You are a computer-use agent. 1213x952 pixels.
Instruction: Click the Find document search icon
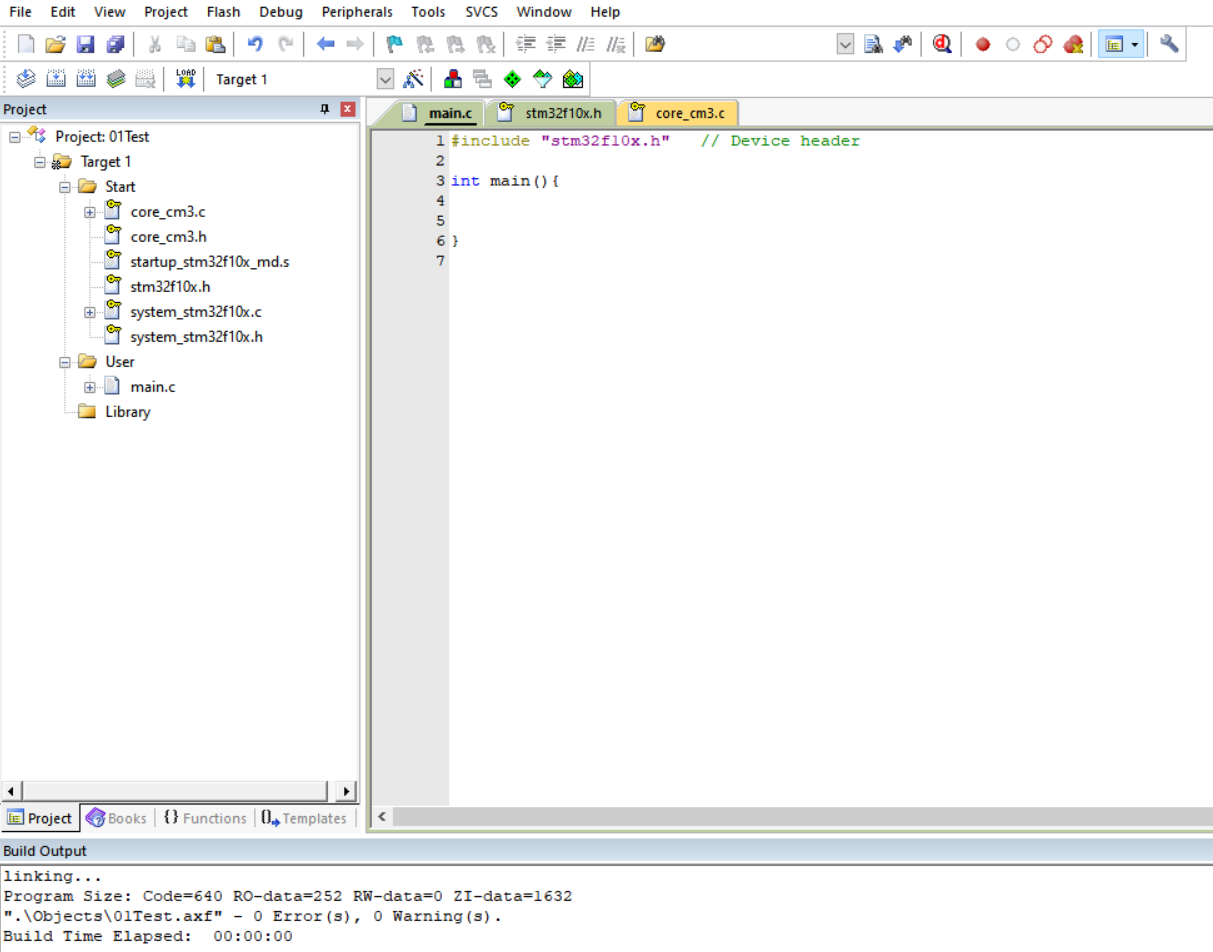coord(873,44)
